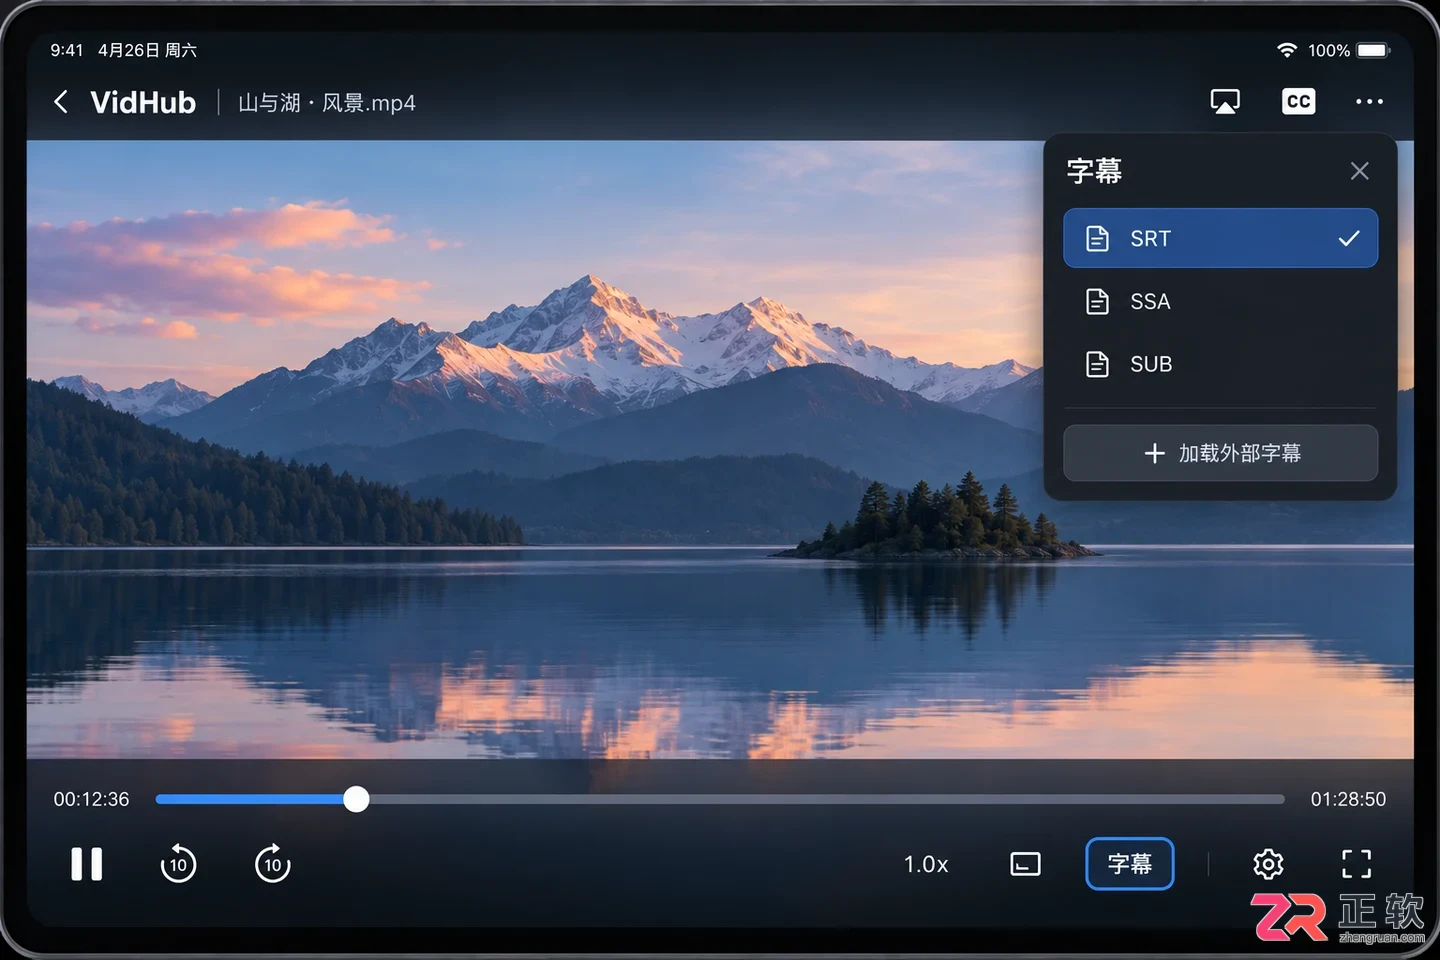1440x960 pixels.
Task: Toggle the CC closed captions icon
Action: pos(1298,101)
